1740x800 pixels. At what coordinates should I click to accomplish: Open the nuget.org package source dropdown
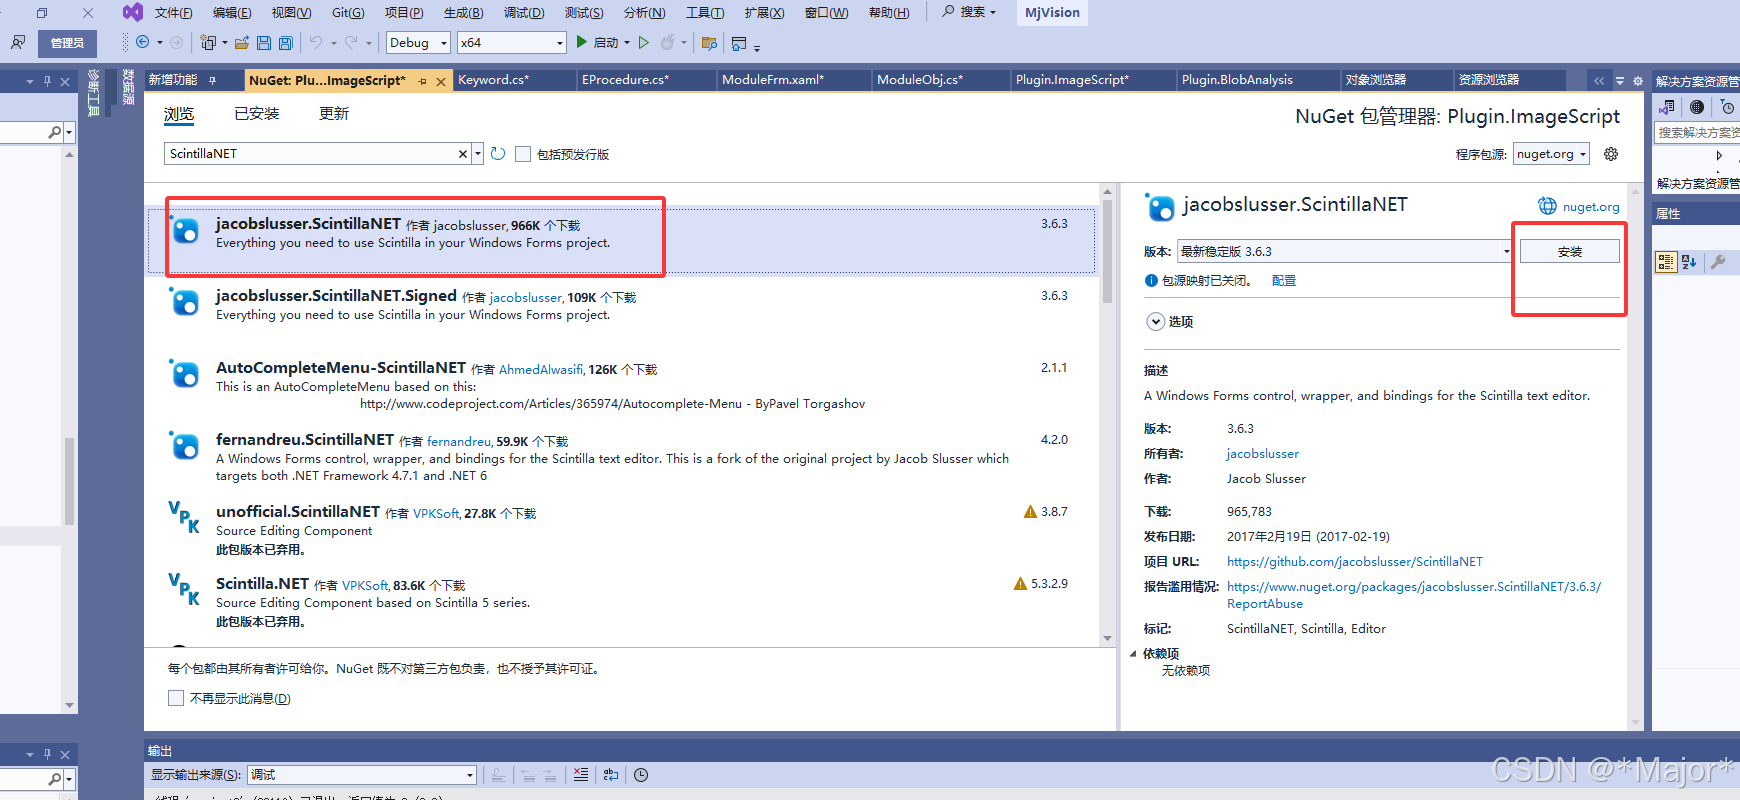[x=1551, y=154]
